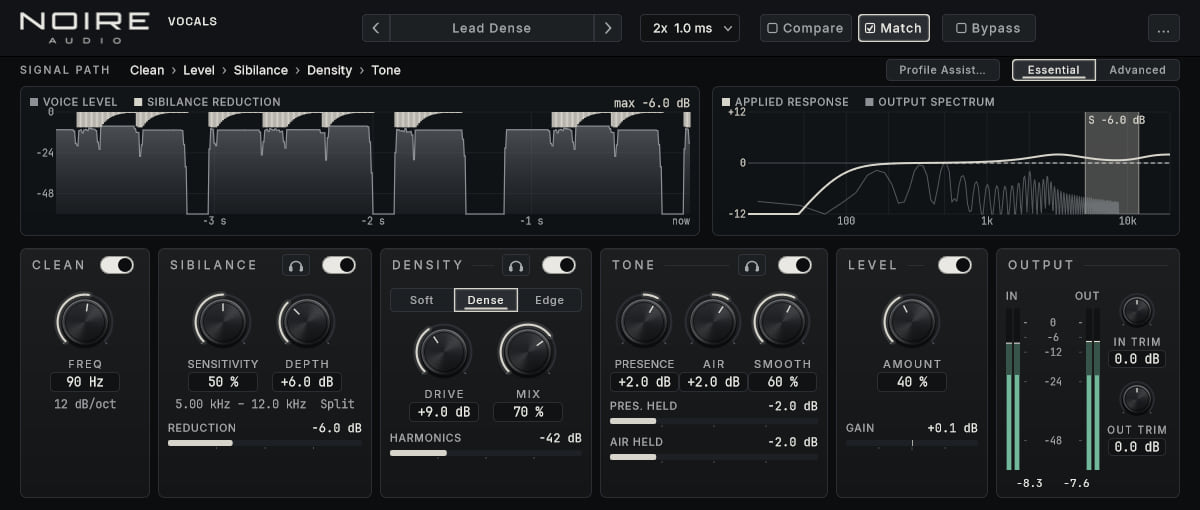The image size is (1200, 510).
Task: Click the Density DRIVE knob
Action: [x=443, y=351]
